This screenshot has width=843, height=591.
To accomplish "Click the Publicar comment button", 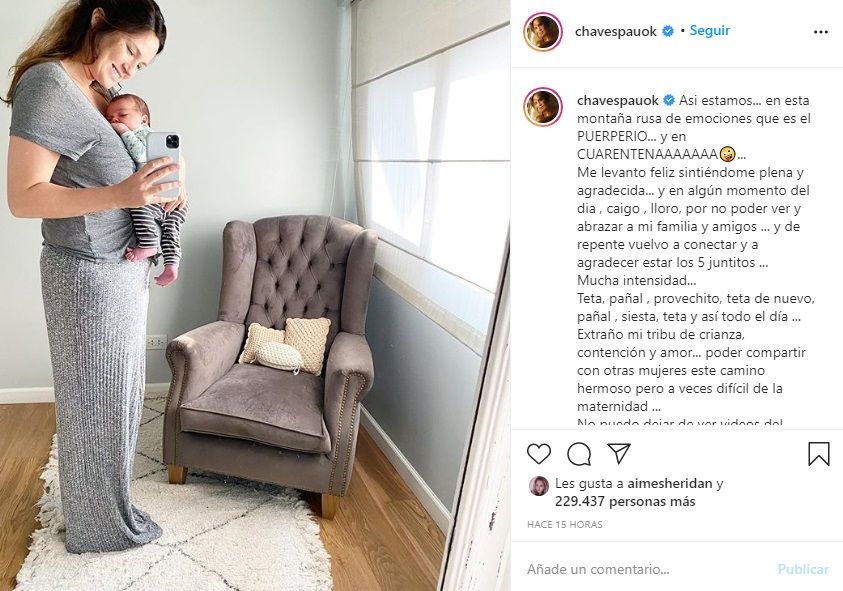I will tap(803, 569).
